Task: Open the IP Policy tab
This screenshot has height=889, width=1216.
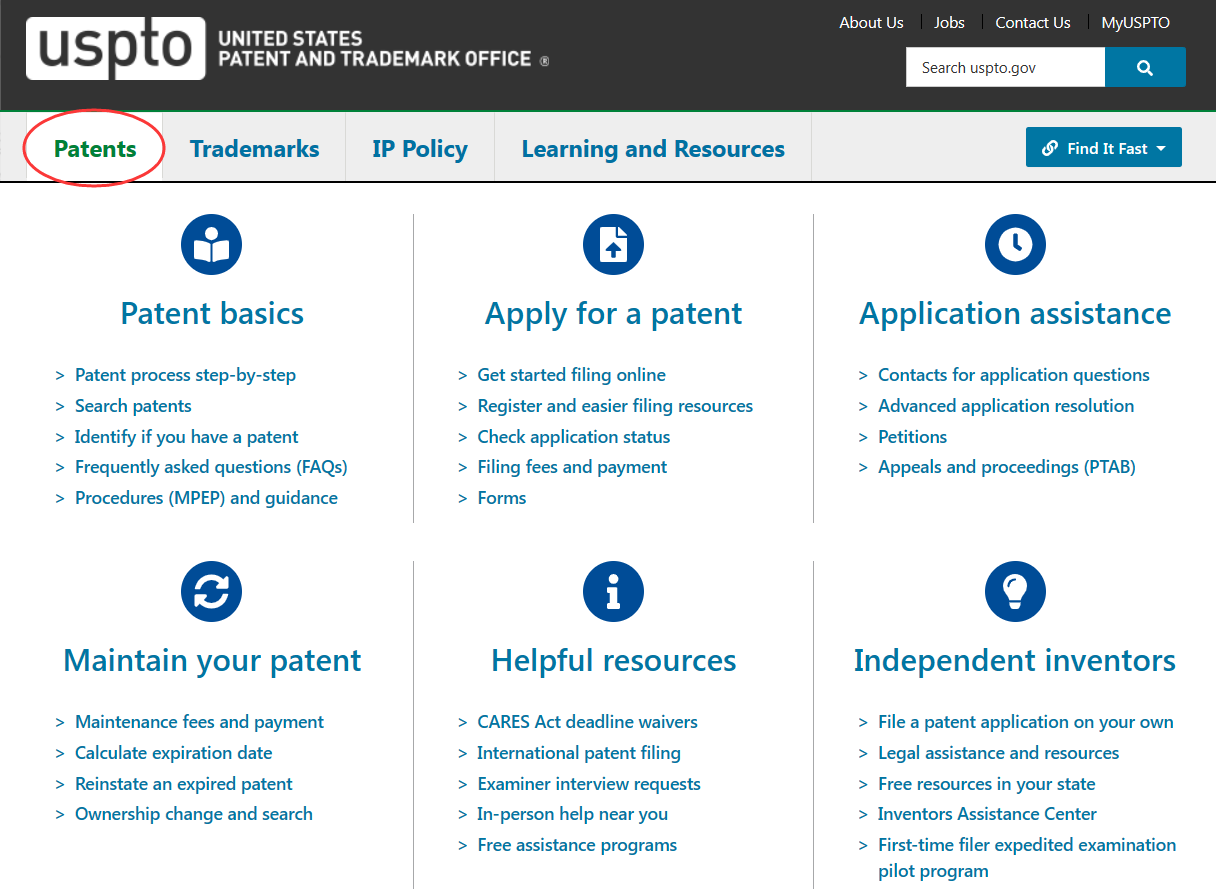Action: (x=420, y=148)
